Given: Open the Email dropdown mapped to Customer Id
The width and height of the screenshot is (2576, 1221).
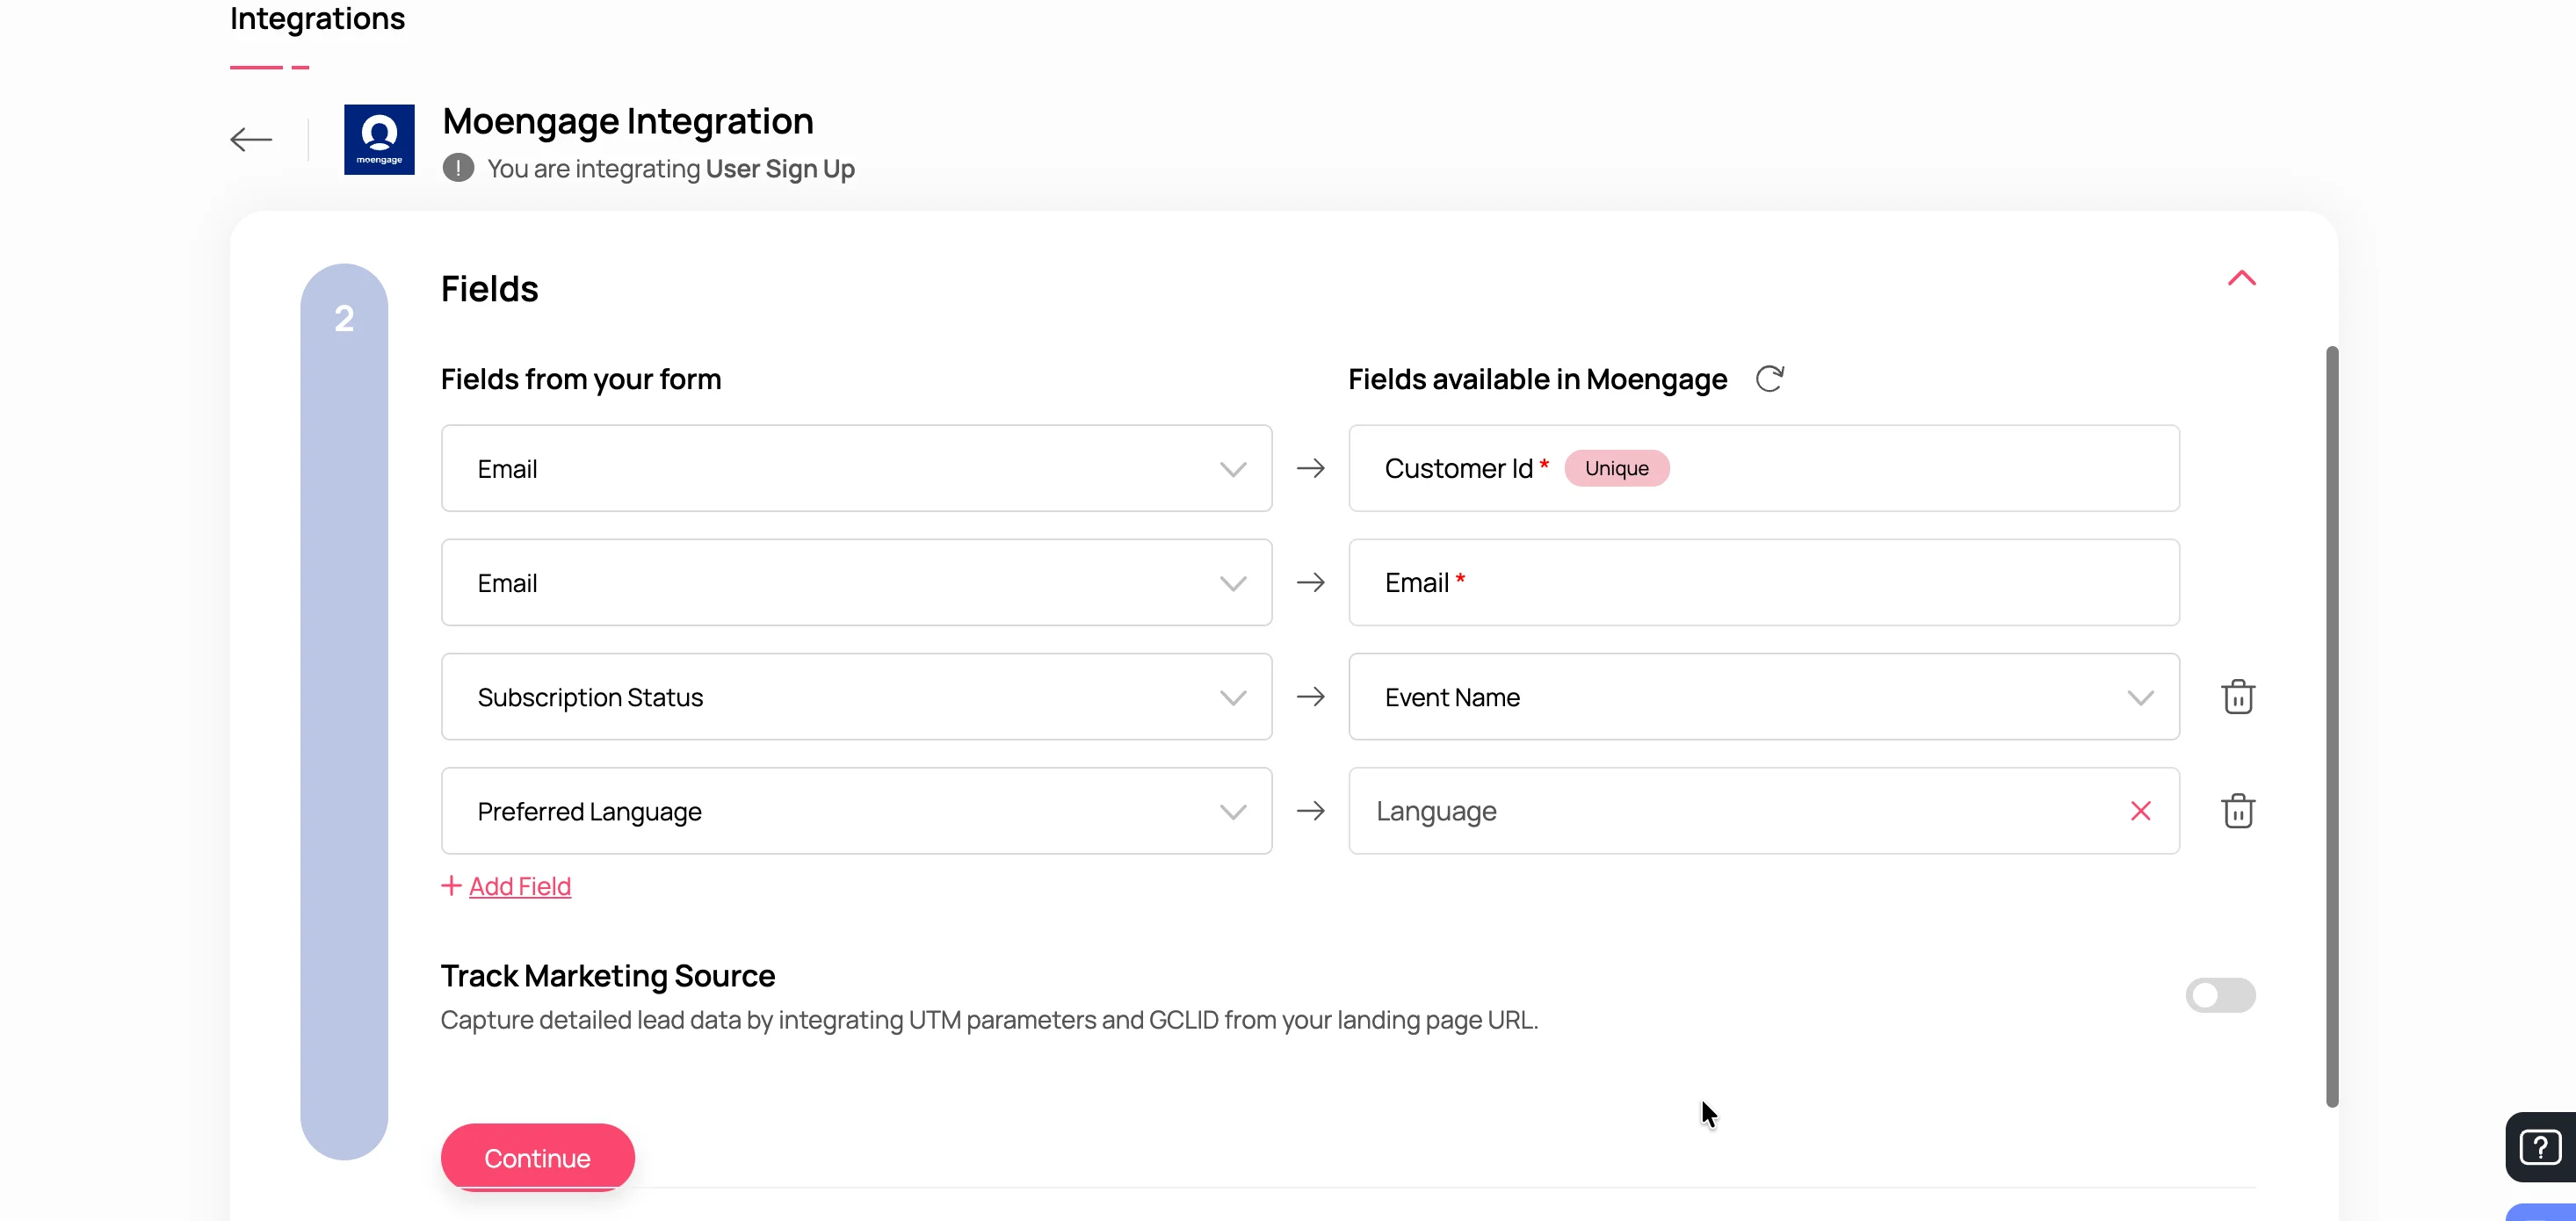Looking at the screenshot, I should tap(856, 468).
